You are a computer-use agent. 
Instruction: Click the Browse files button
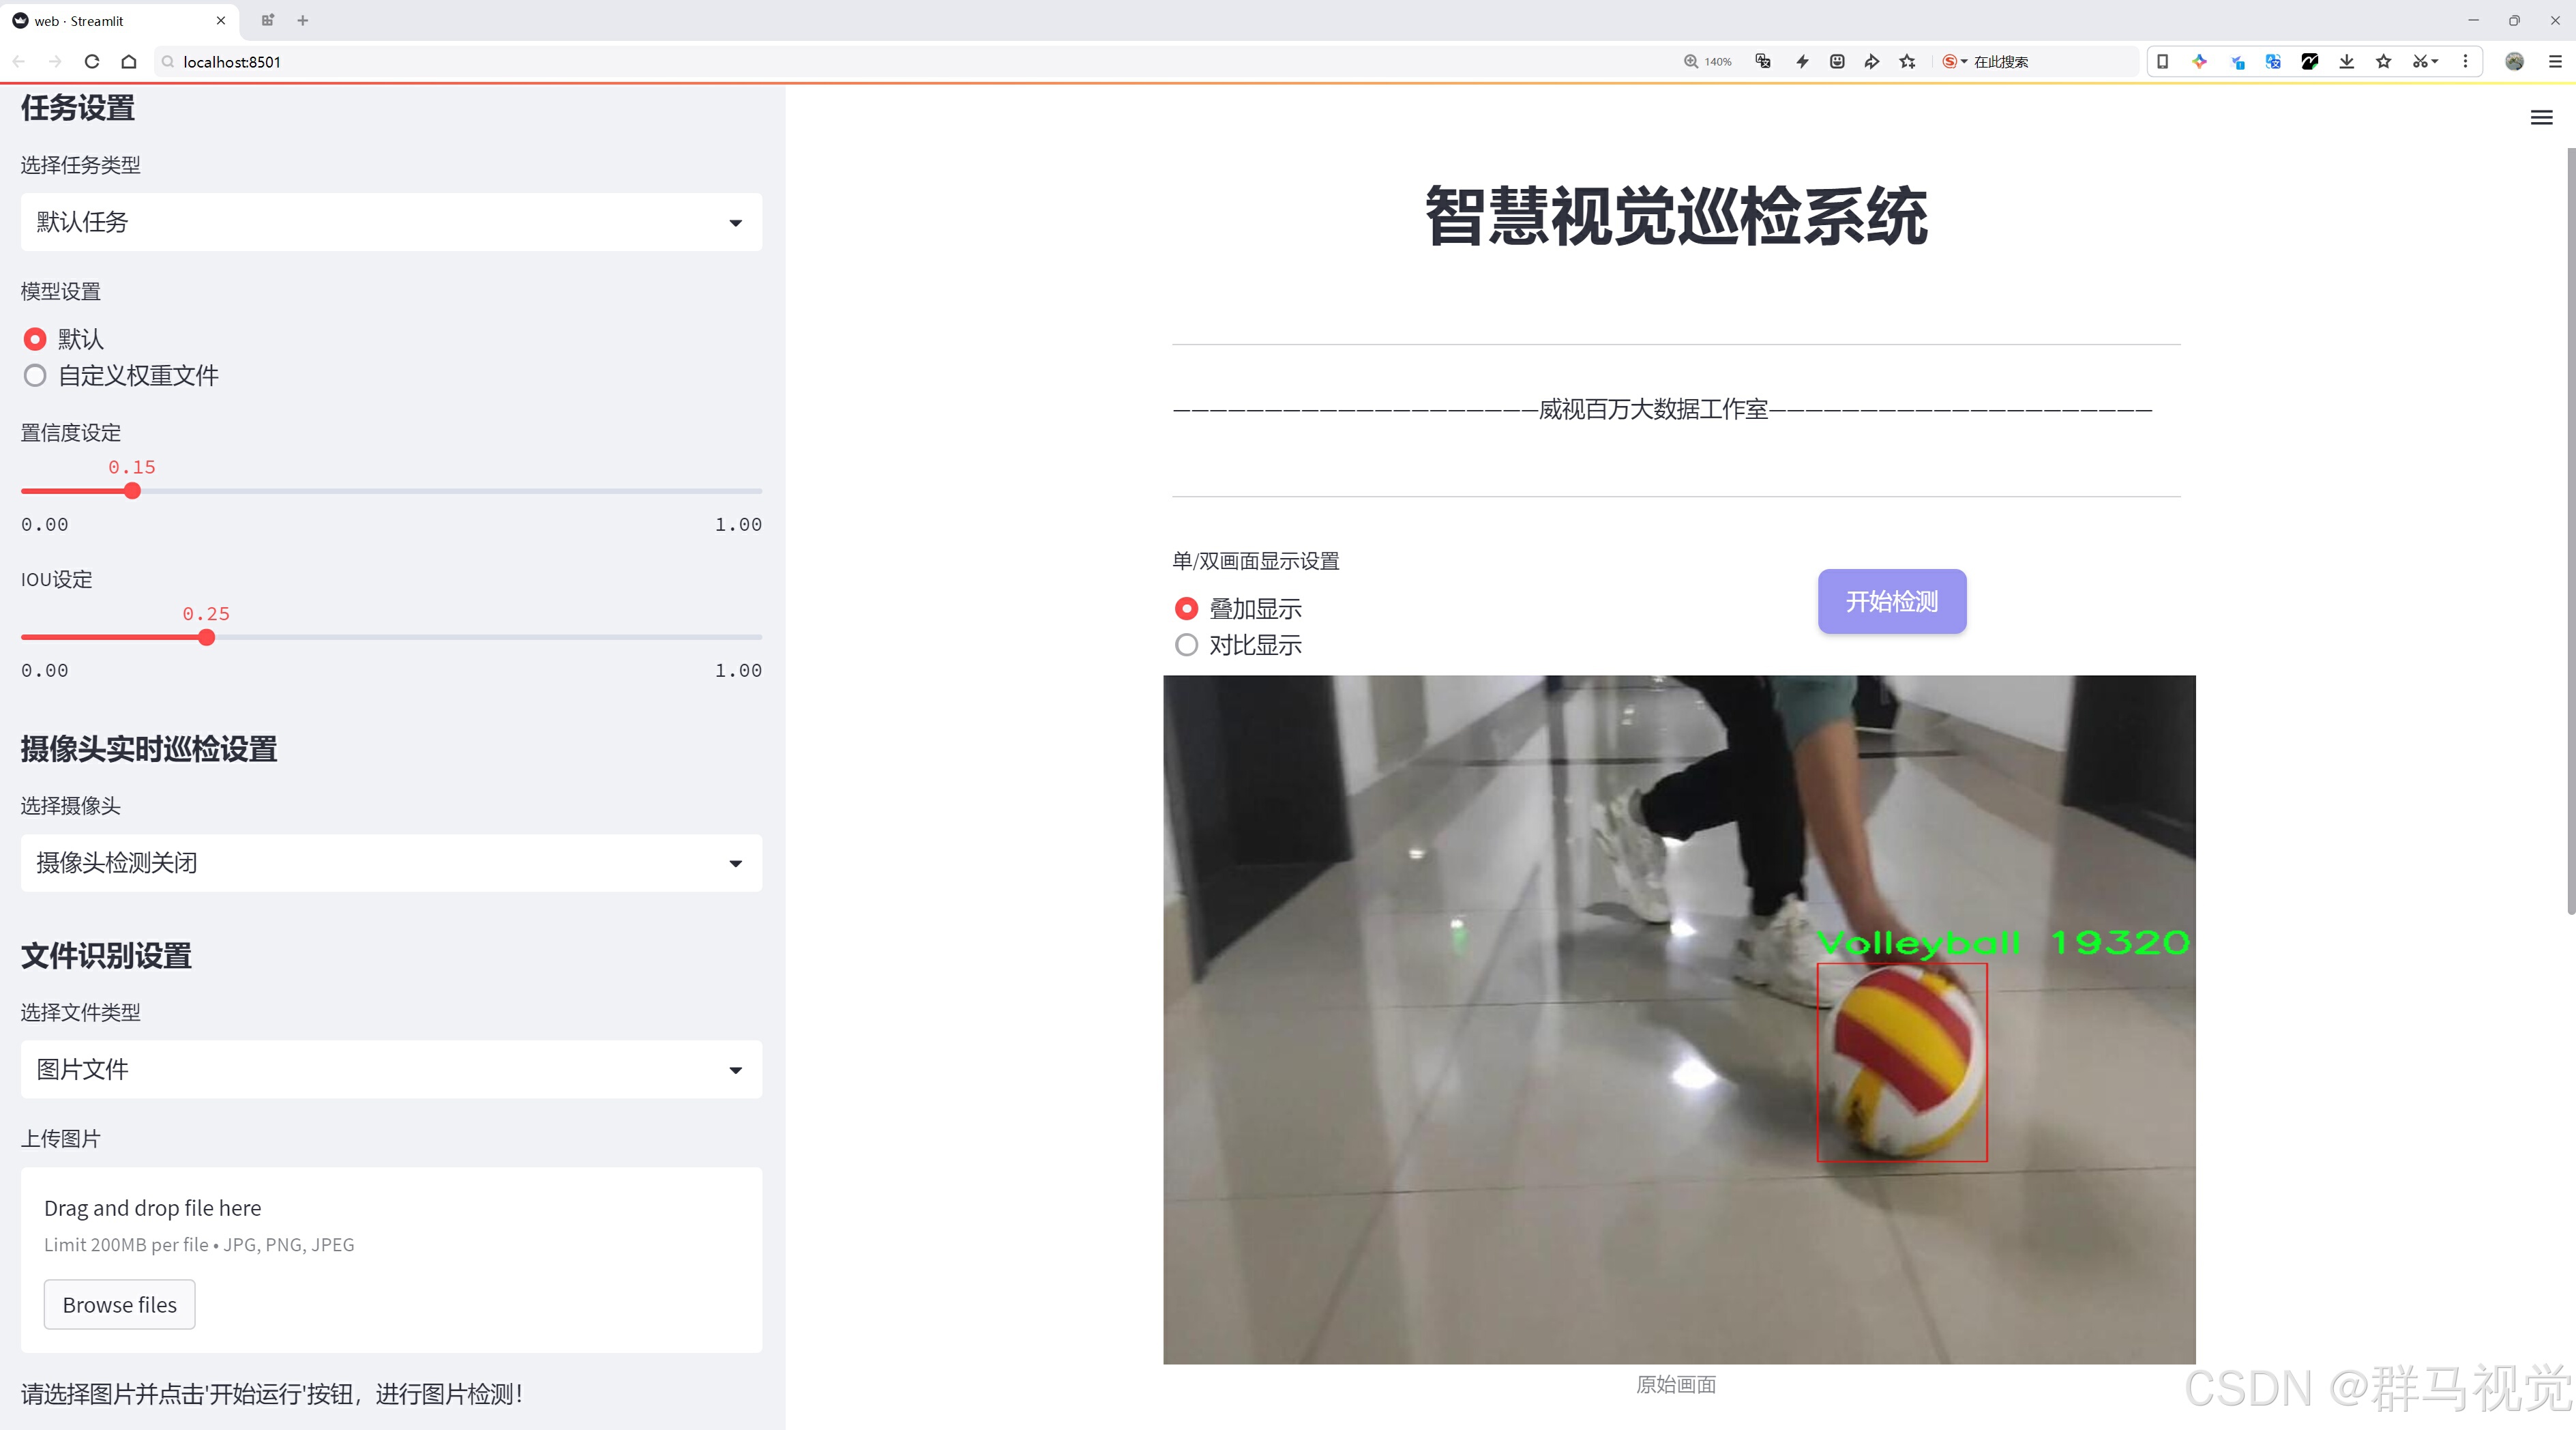(119, 1305)
